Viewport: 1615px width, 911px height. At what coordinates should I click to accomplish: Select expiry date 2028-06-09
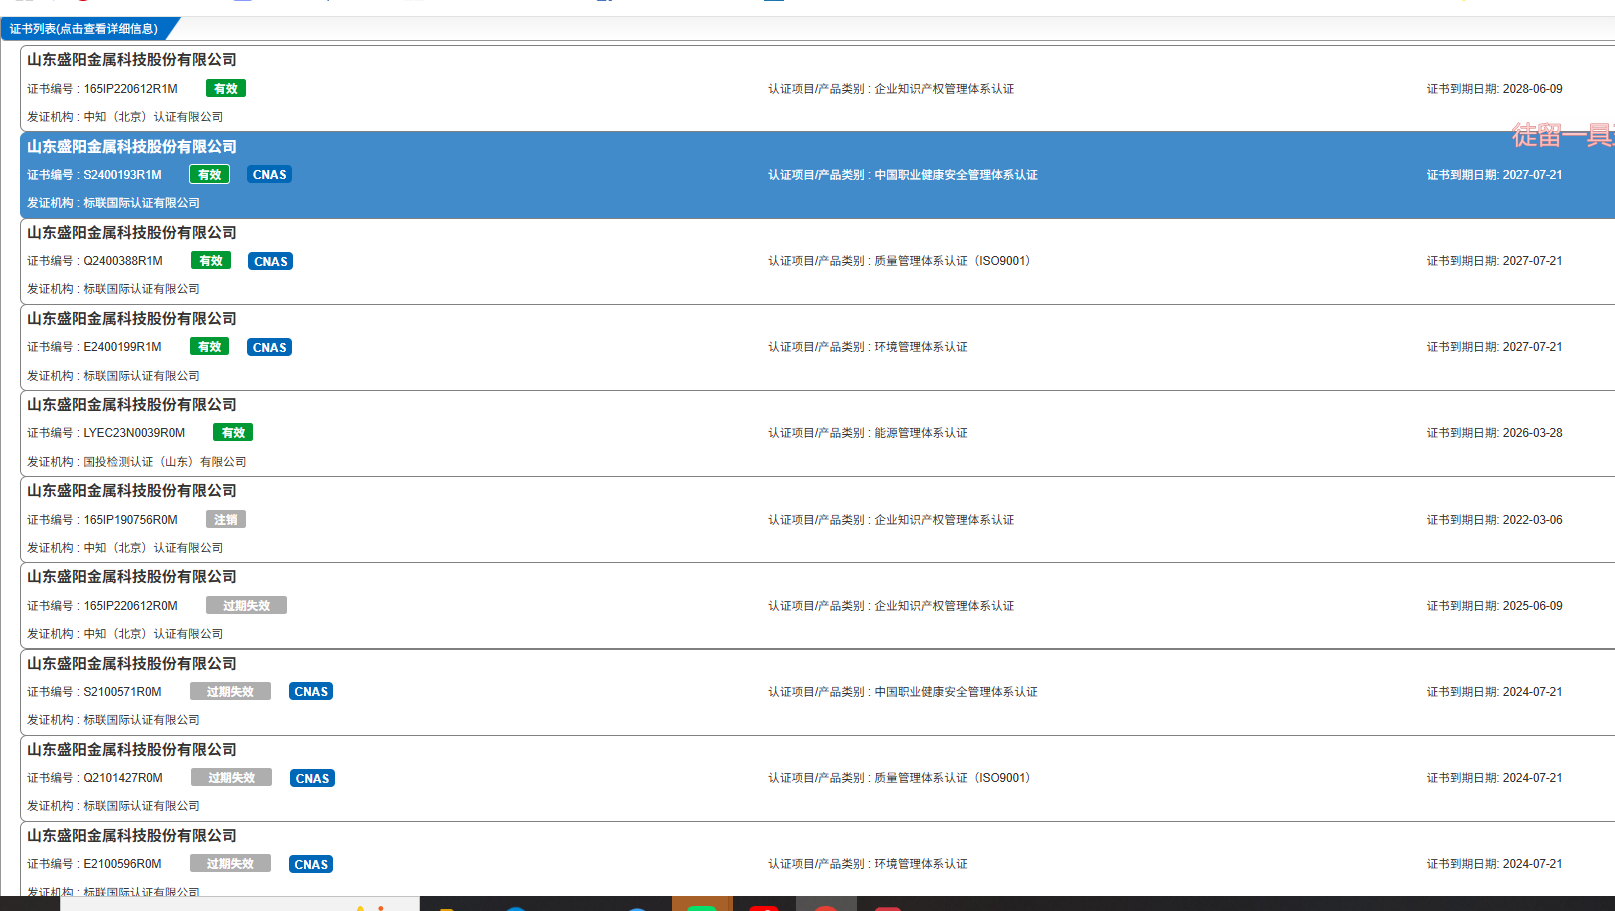coord(1532,89)
